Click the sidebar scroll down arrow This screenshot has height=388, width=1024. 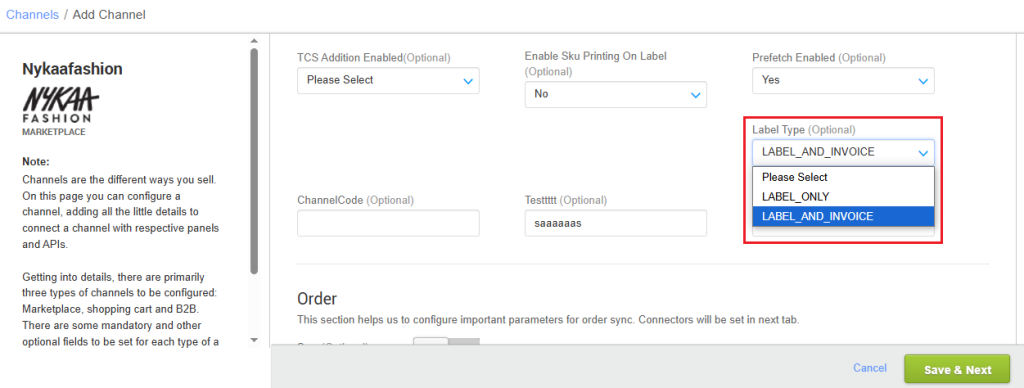tap(254, 340)
